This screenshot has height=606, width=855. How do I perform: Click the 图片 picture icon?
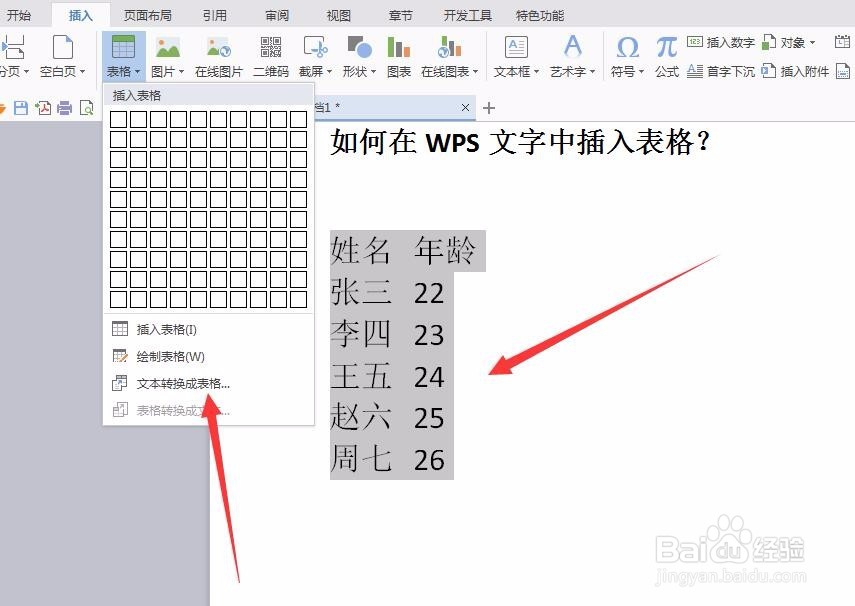pos(167,47)
